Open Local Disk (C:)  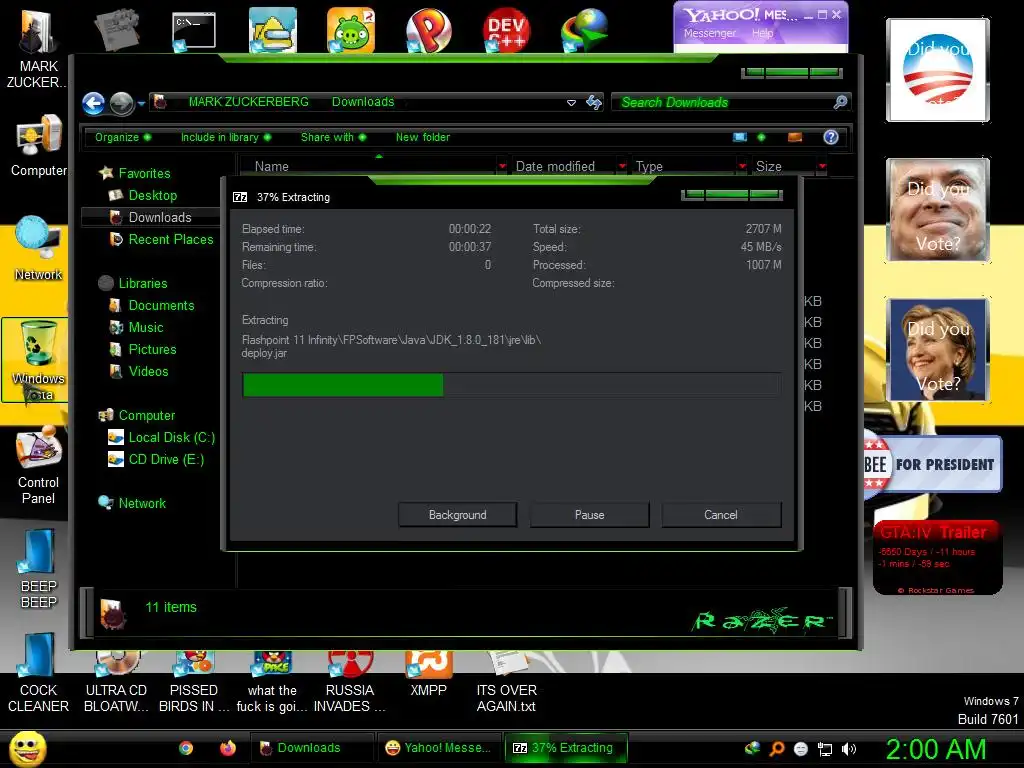171,438
